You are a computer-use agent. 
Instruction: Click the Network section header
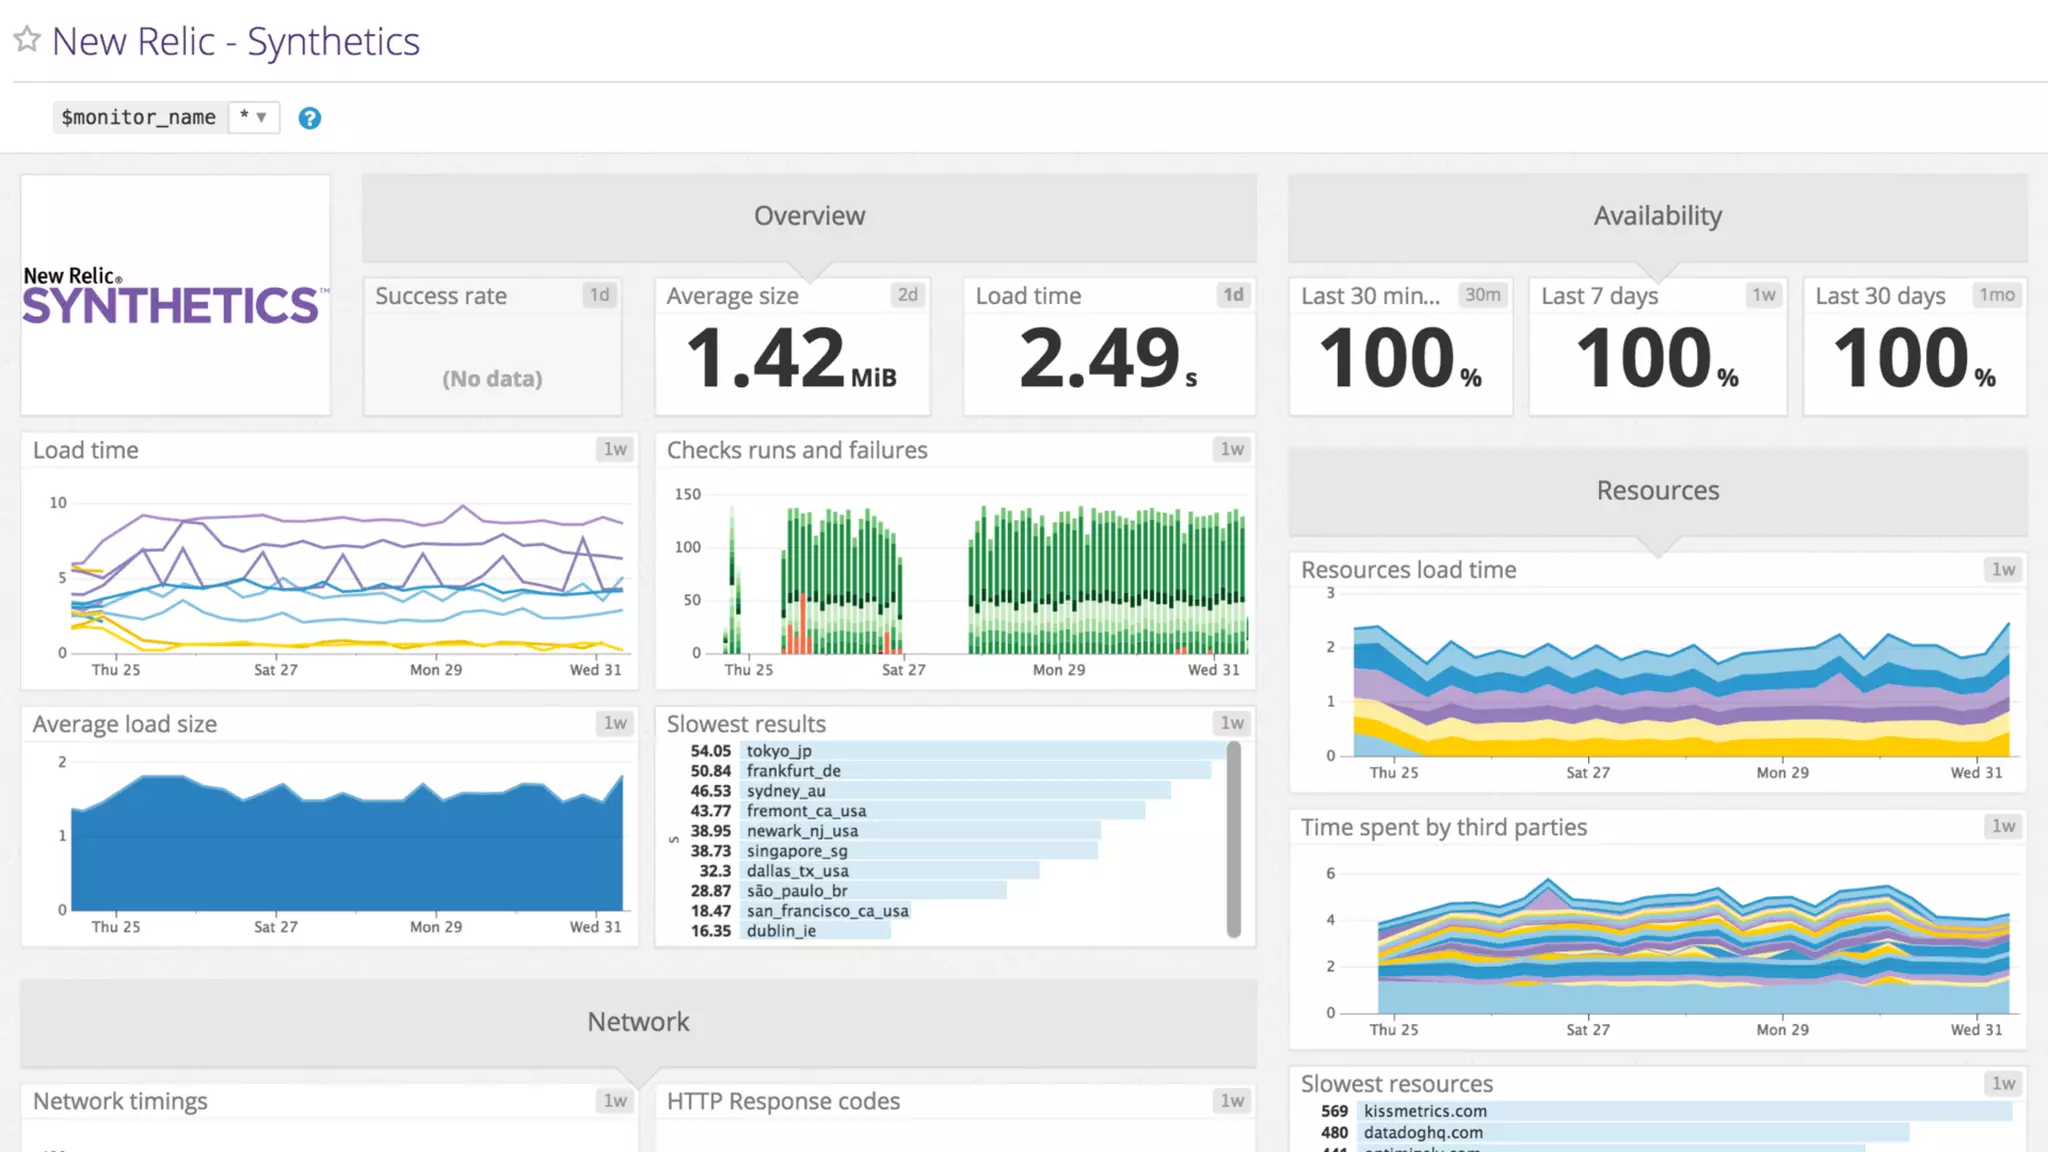[638, 1022]
